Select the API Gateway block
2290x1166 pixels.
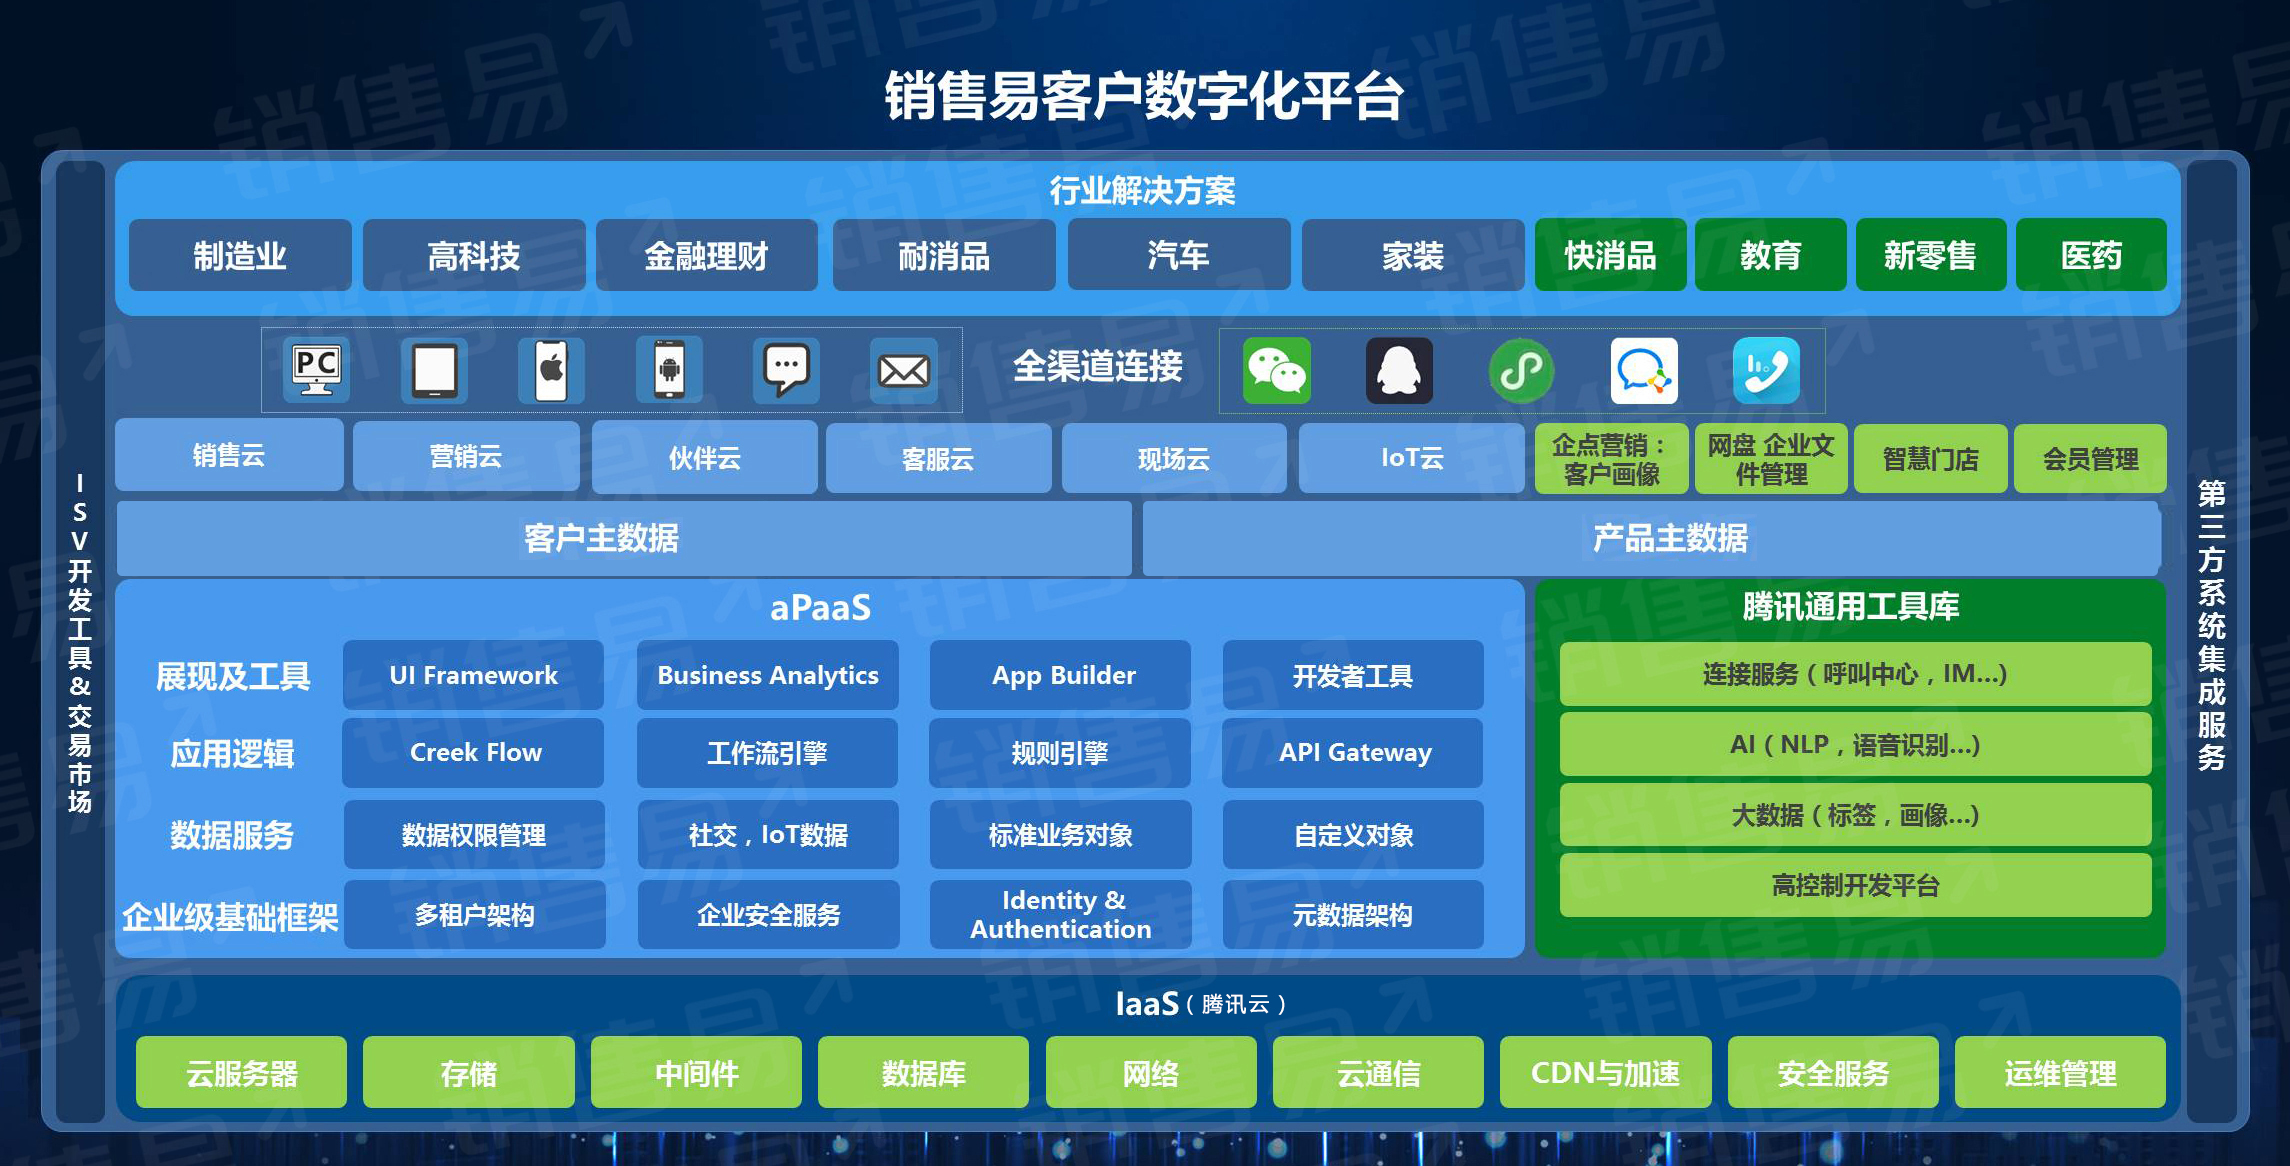[x=1354, y=753]
